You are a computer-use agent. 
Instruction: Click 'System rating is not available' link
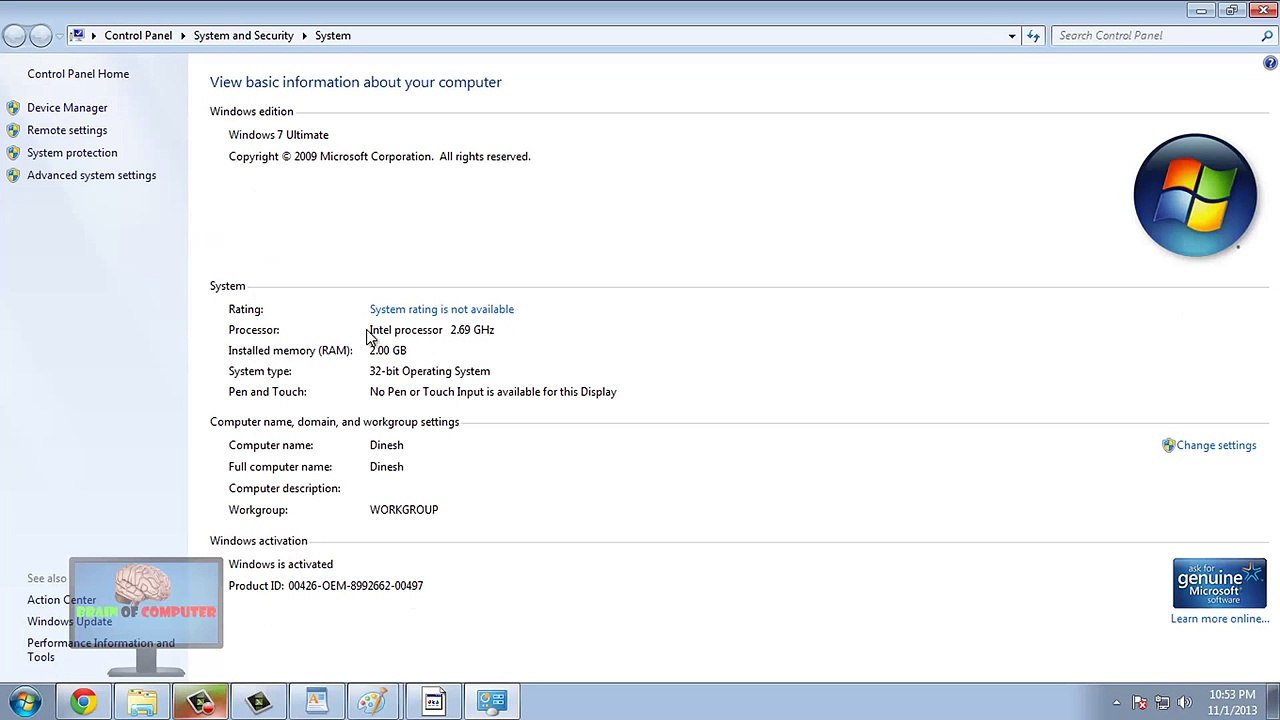pyautogui.click(x=442, y=309)
